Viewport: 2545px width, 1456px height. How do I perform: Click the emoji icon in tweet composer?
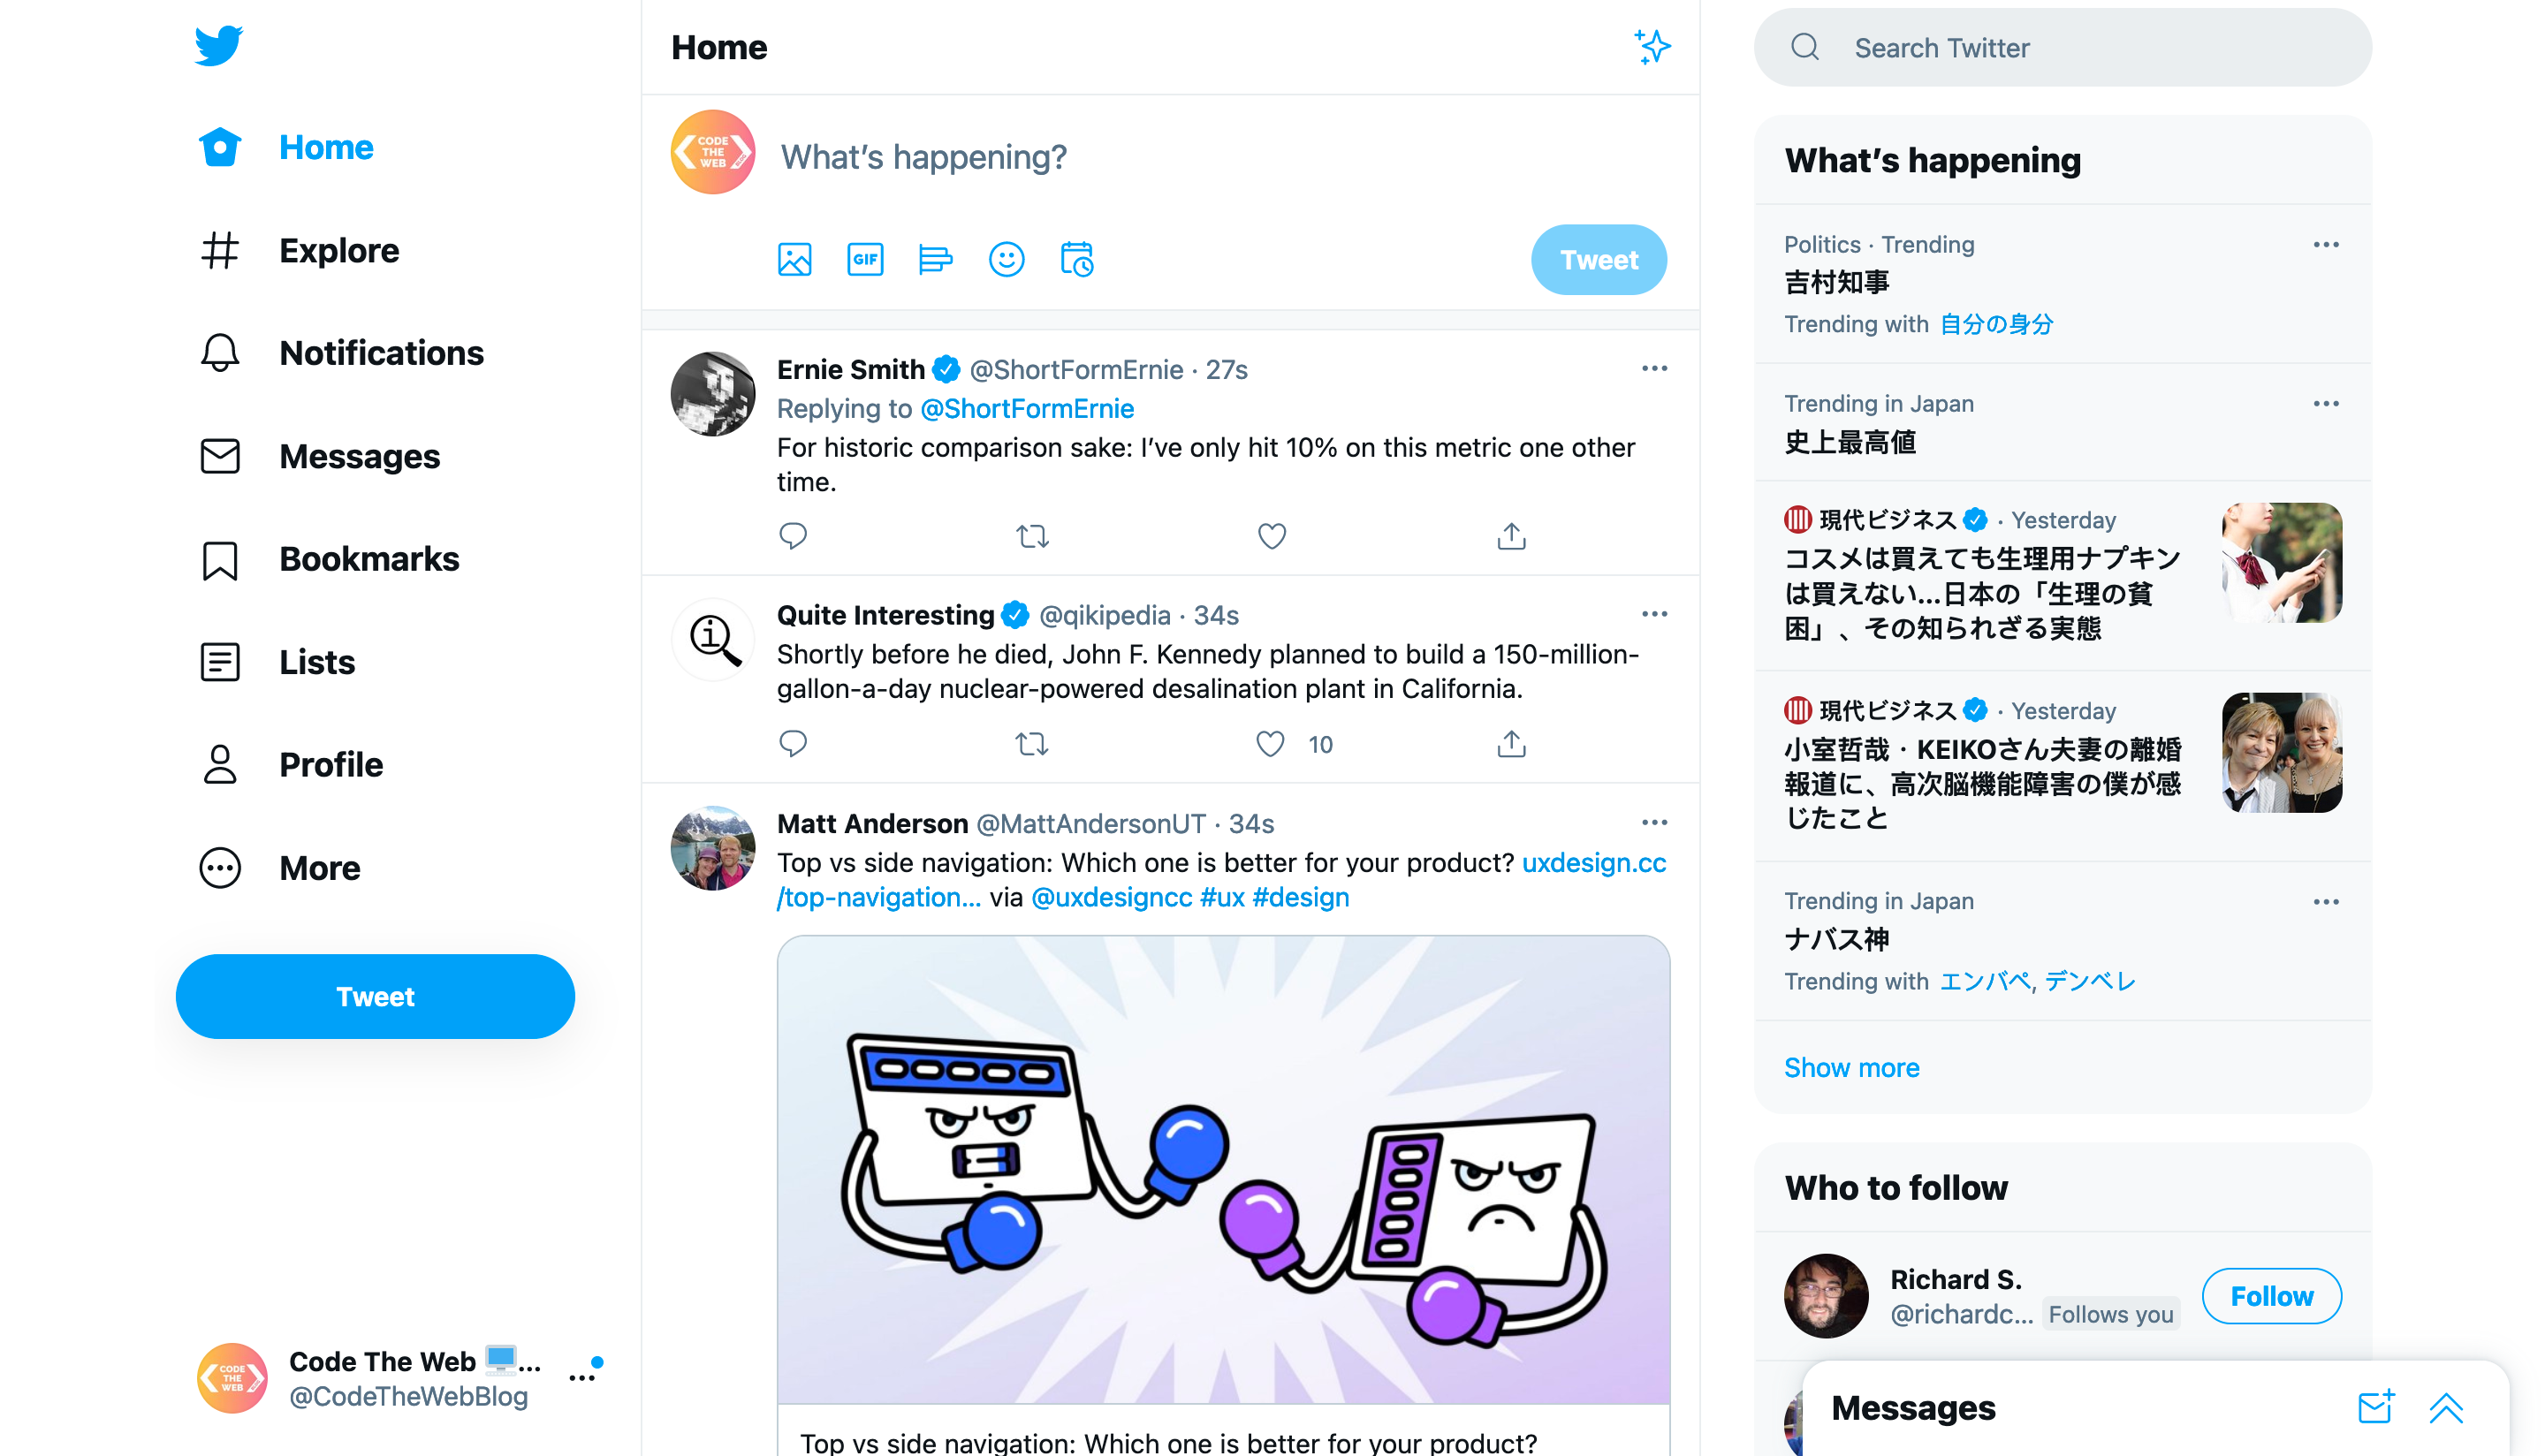click(x=1005, y=259)
